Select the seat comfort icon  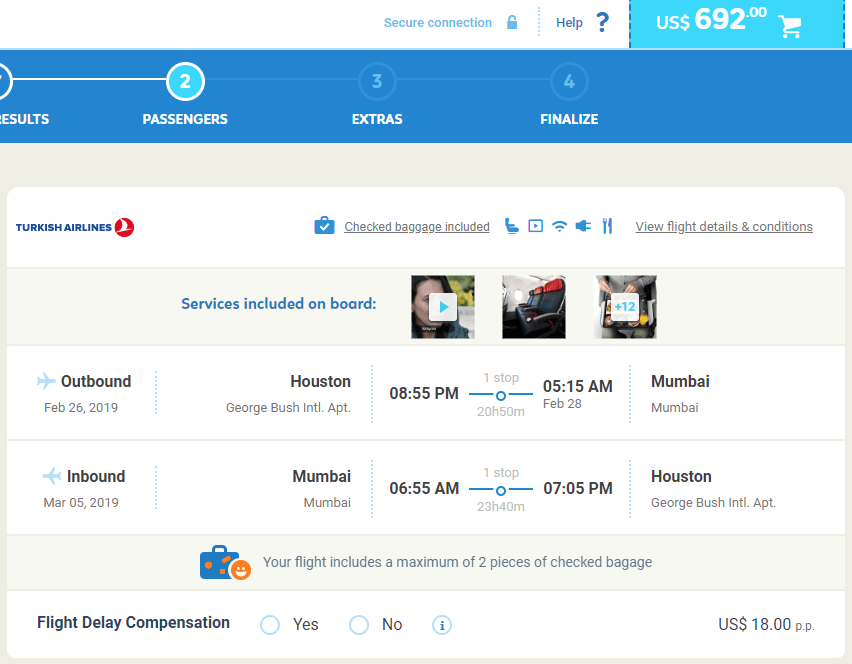tap(512, 226)
